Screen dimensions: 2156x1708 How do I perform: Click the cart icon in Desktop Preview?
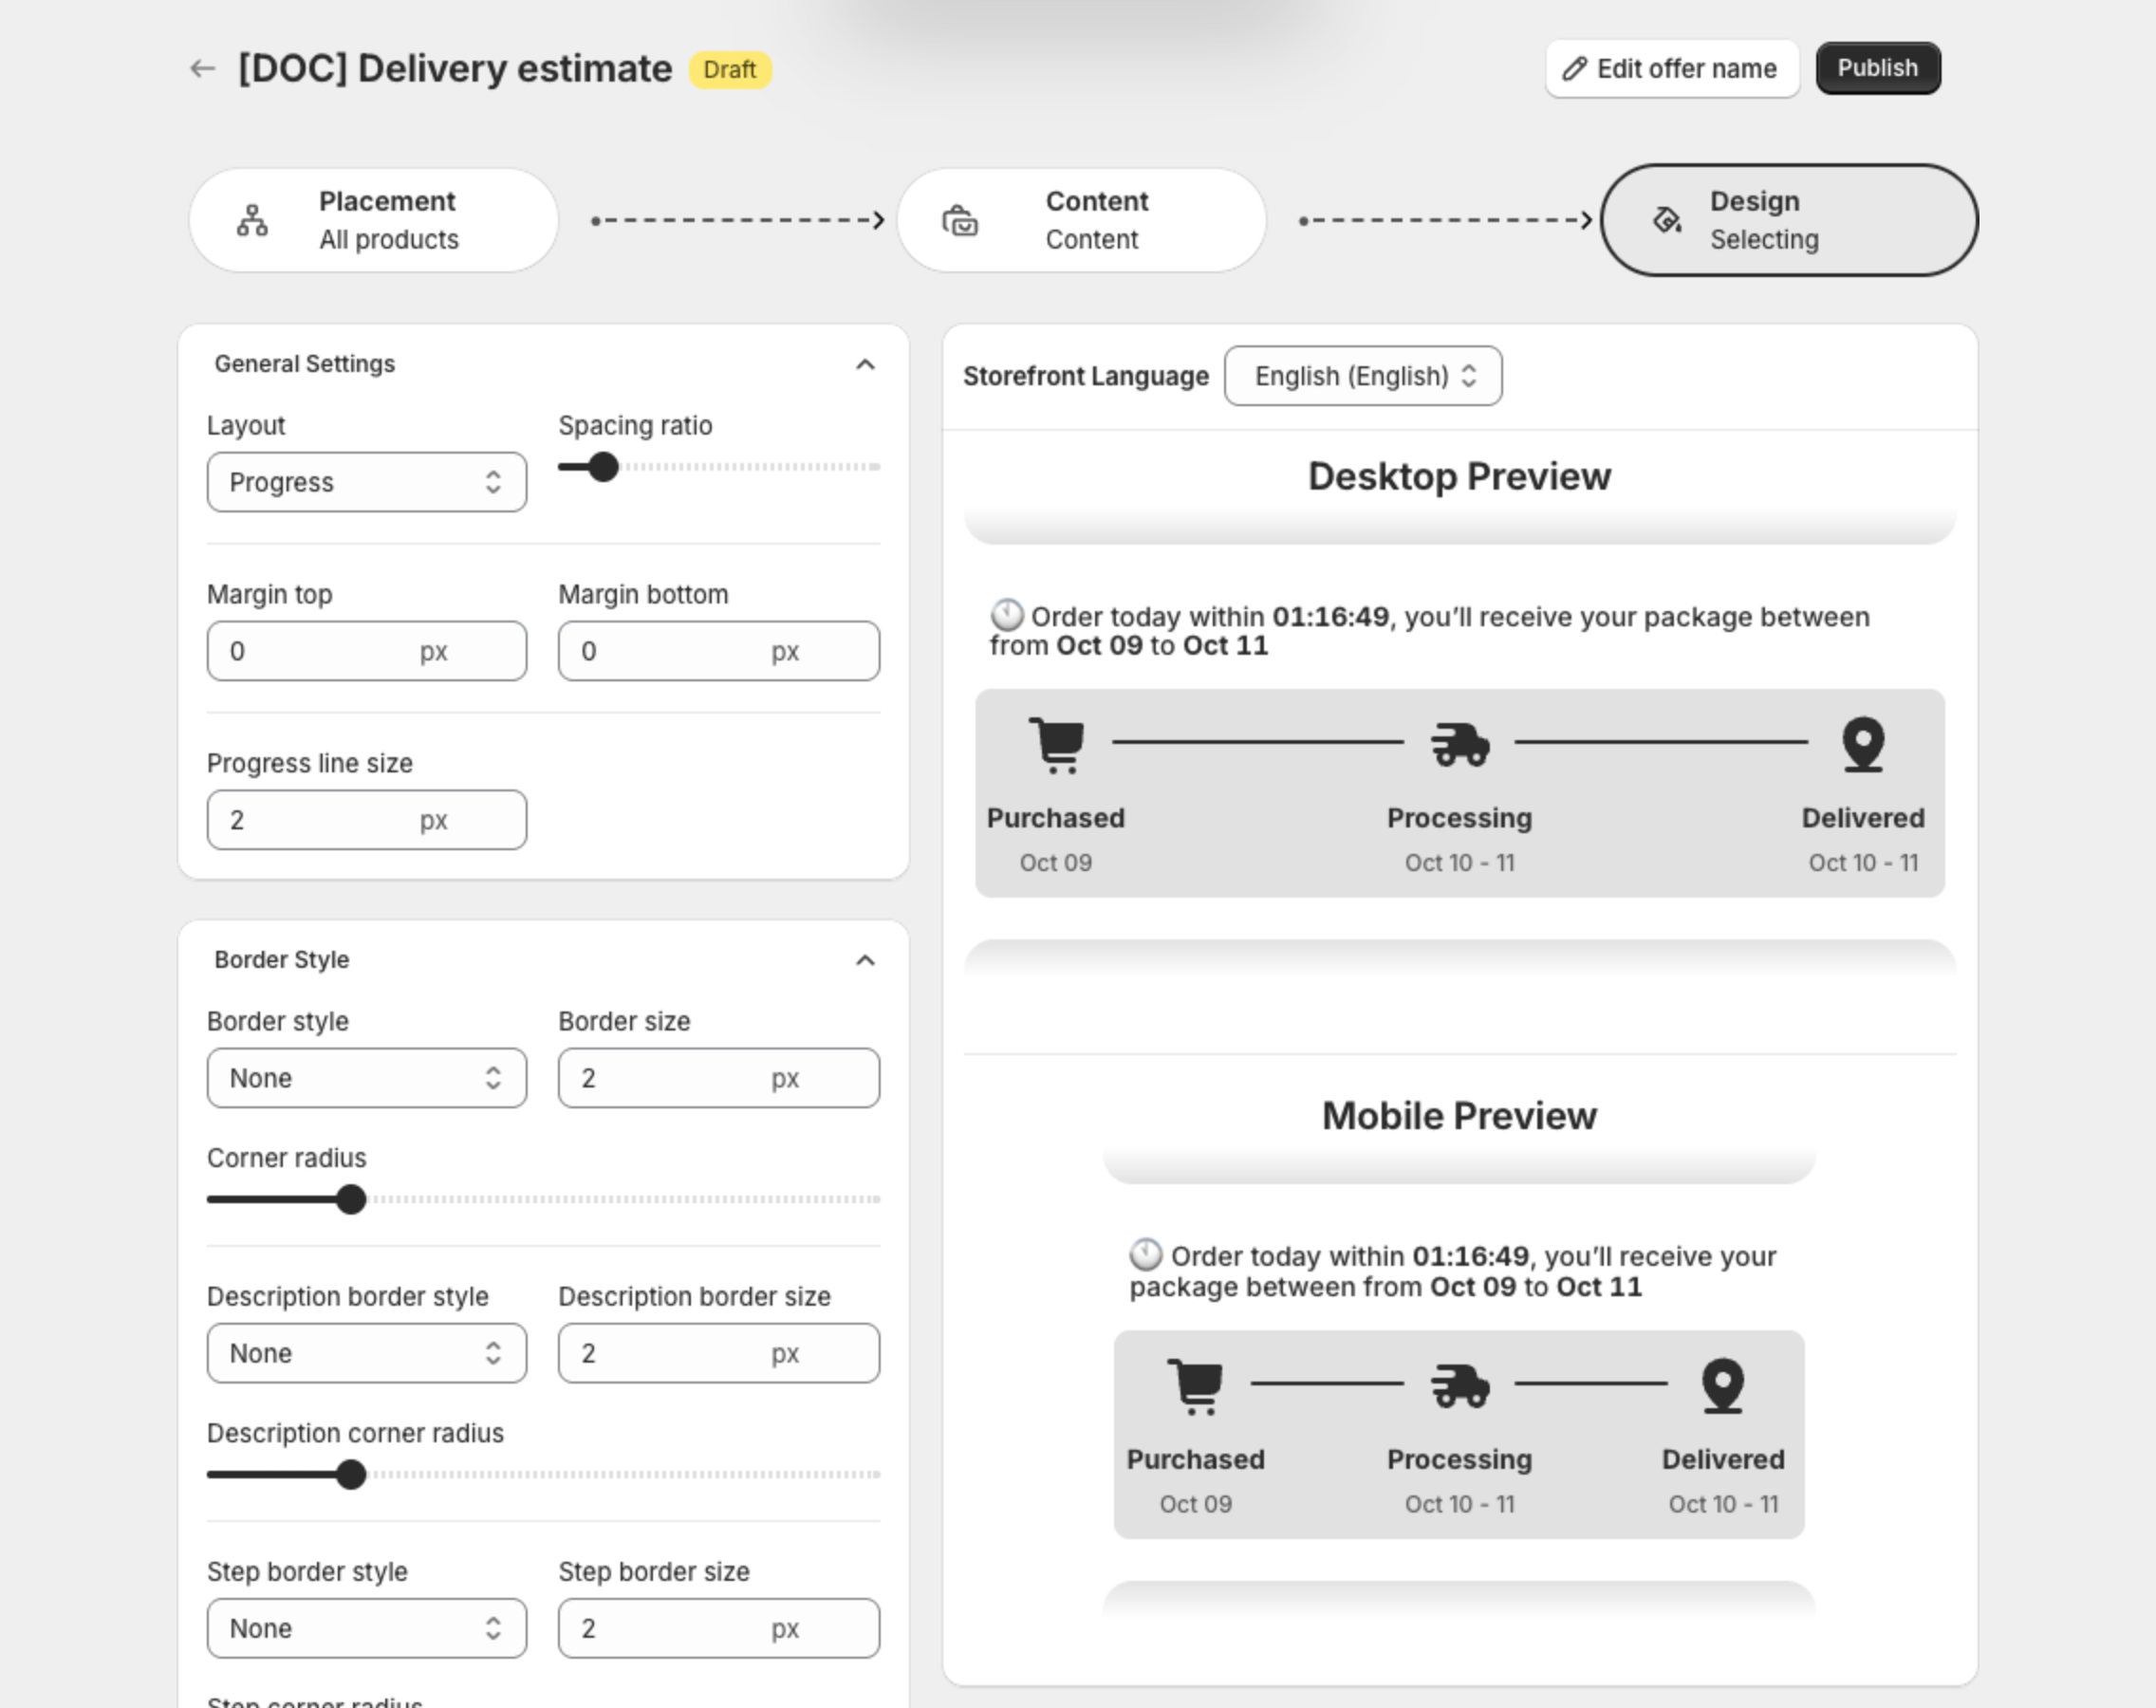pos(1057,745)
